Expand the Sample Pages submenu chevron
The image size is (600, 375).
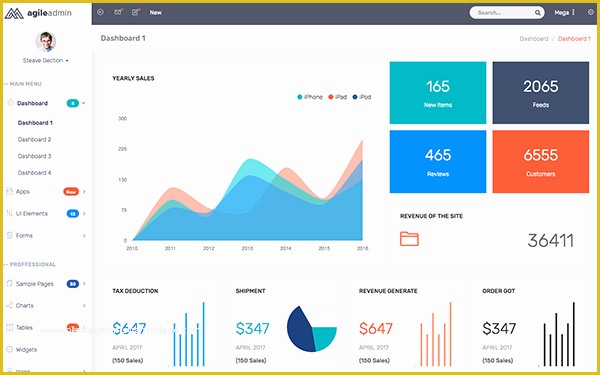tap(84, 284)
